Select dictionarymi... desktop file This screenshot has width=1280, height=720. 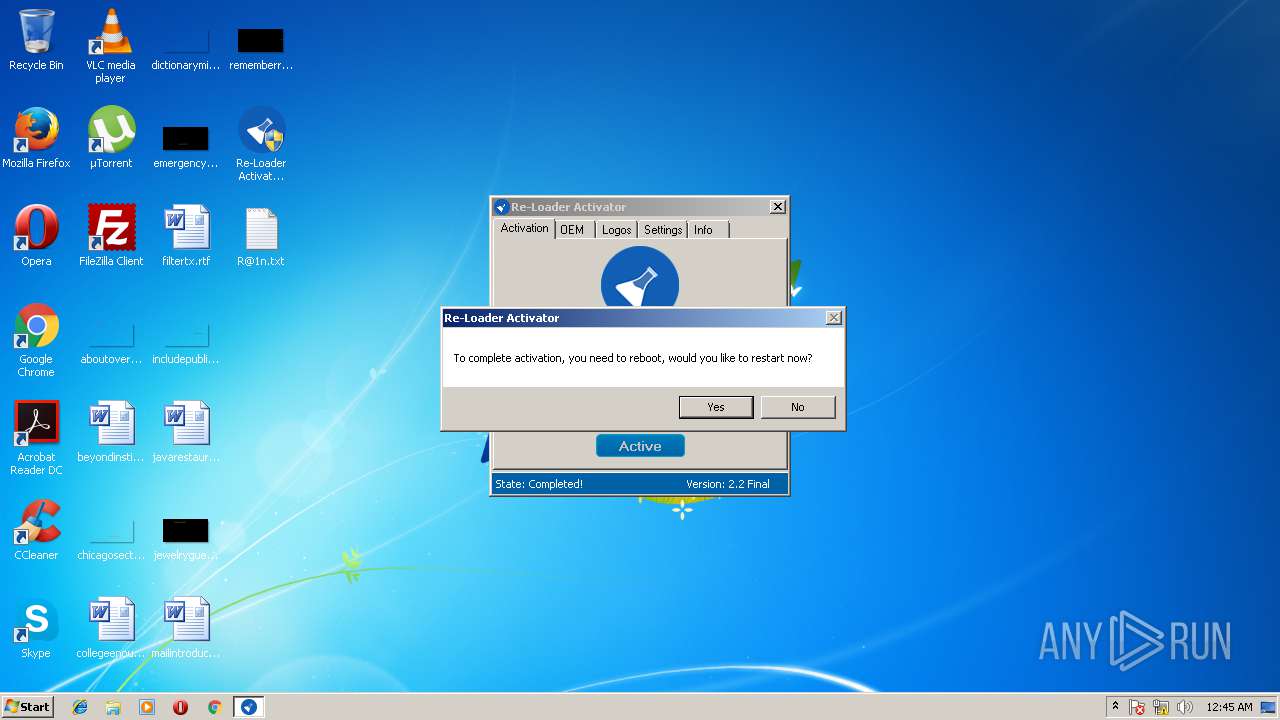click(x=186, y=46)
